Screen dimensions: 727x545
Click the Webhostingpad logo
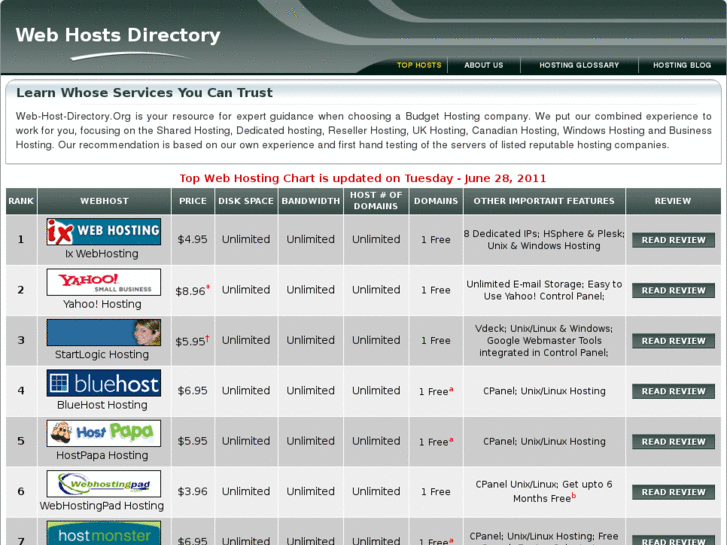pyautogui.click(x=104, y=483)
